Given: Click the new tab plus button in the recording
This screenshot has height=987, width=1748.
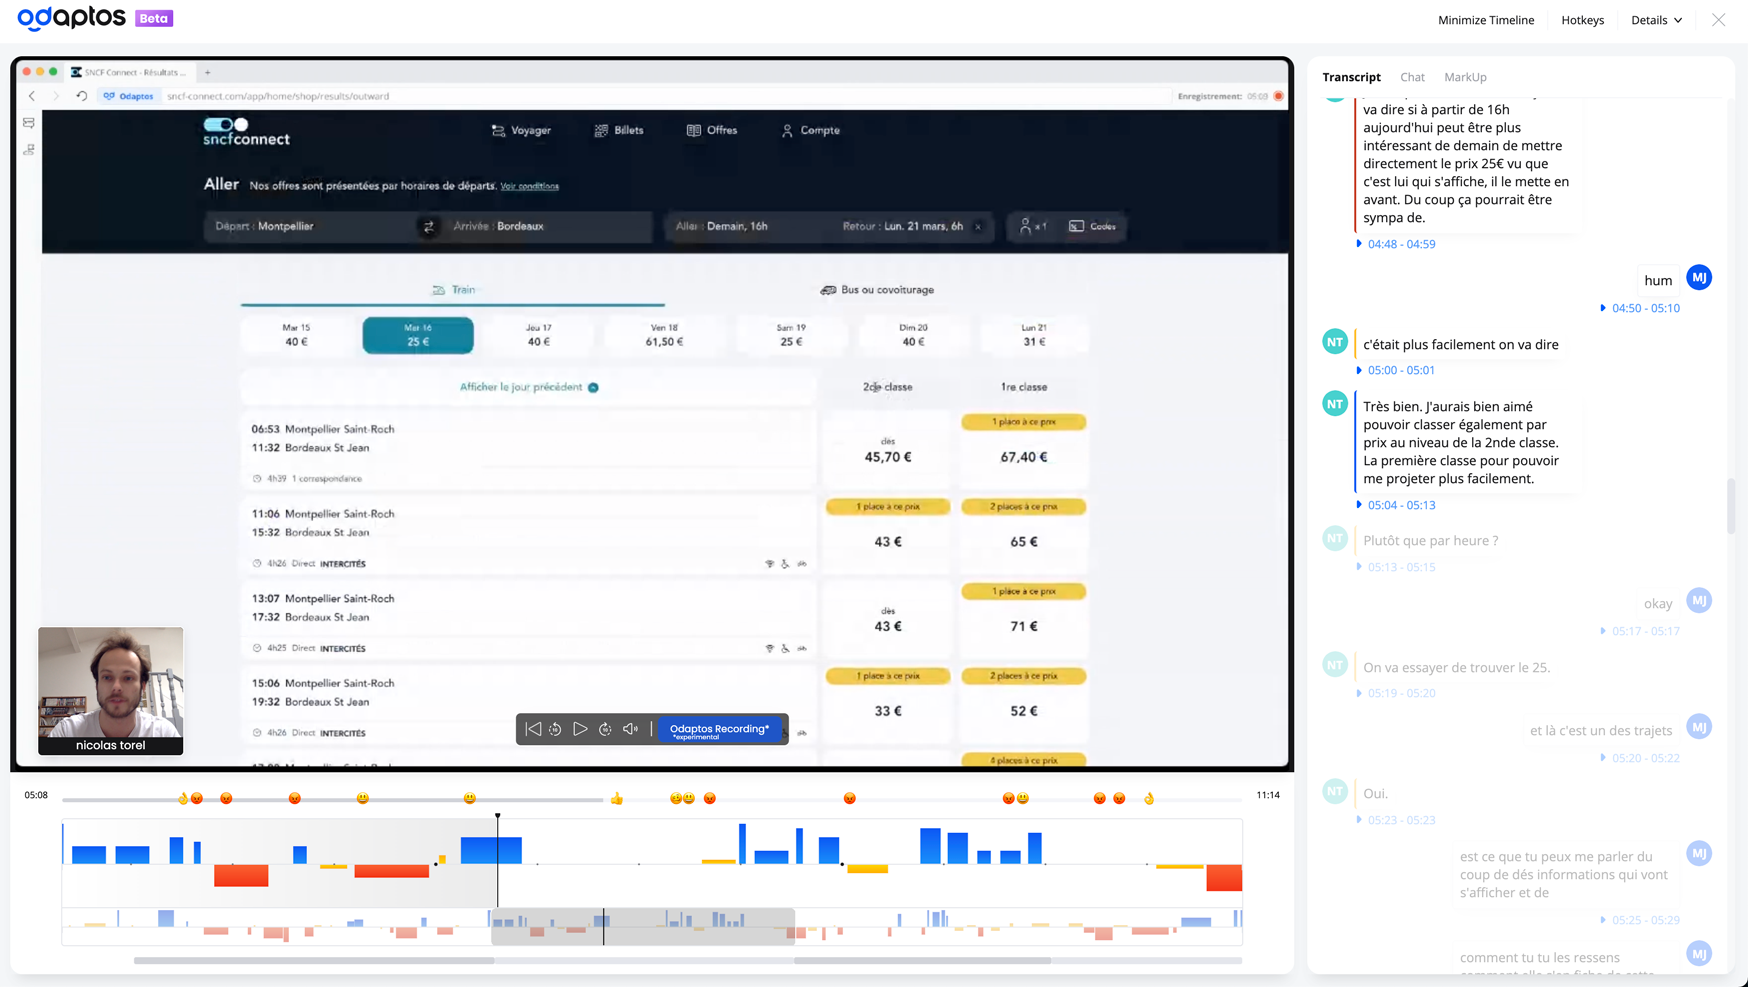Looking at the screenshot, I should (x=208, y=72).
